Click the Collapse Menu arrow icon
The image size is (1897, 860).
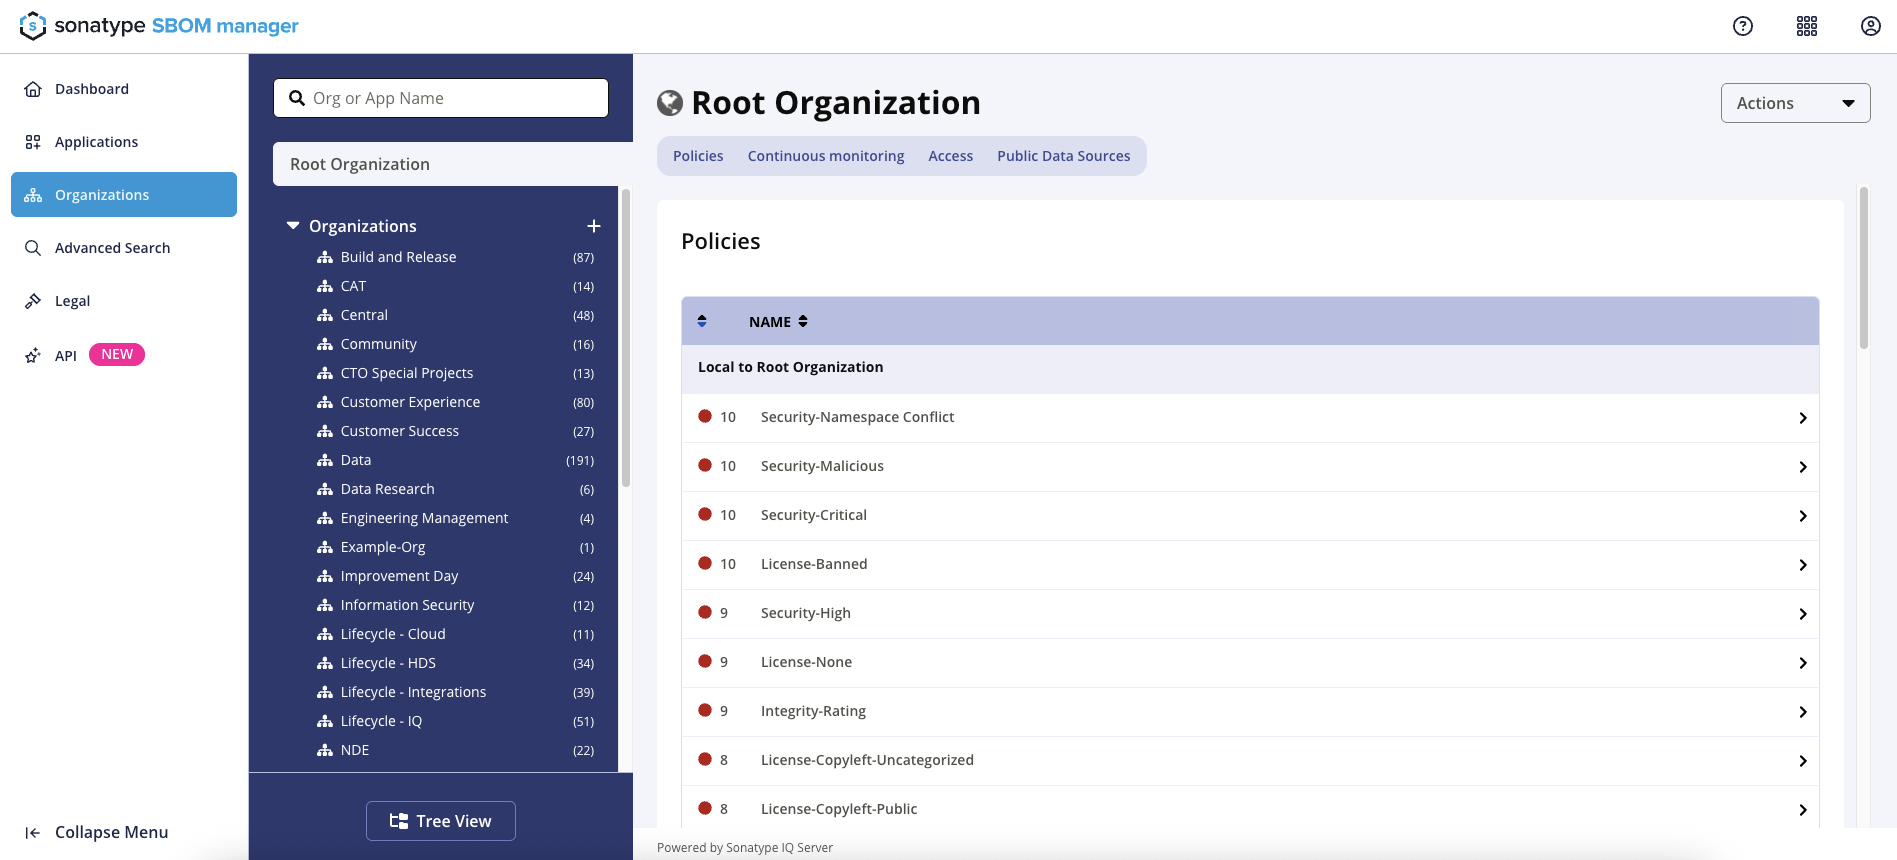click(33, 832)
